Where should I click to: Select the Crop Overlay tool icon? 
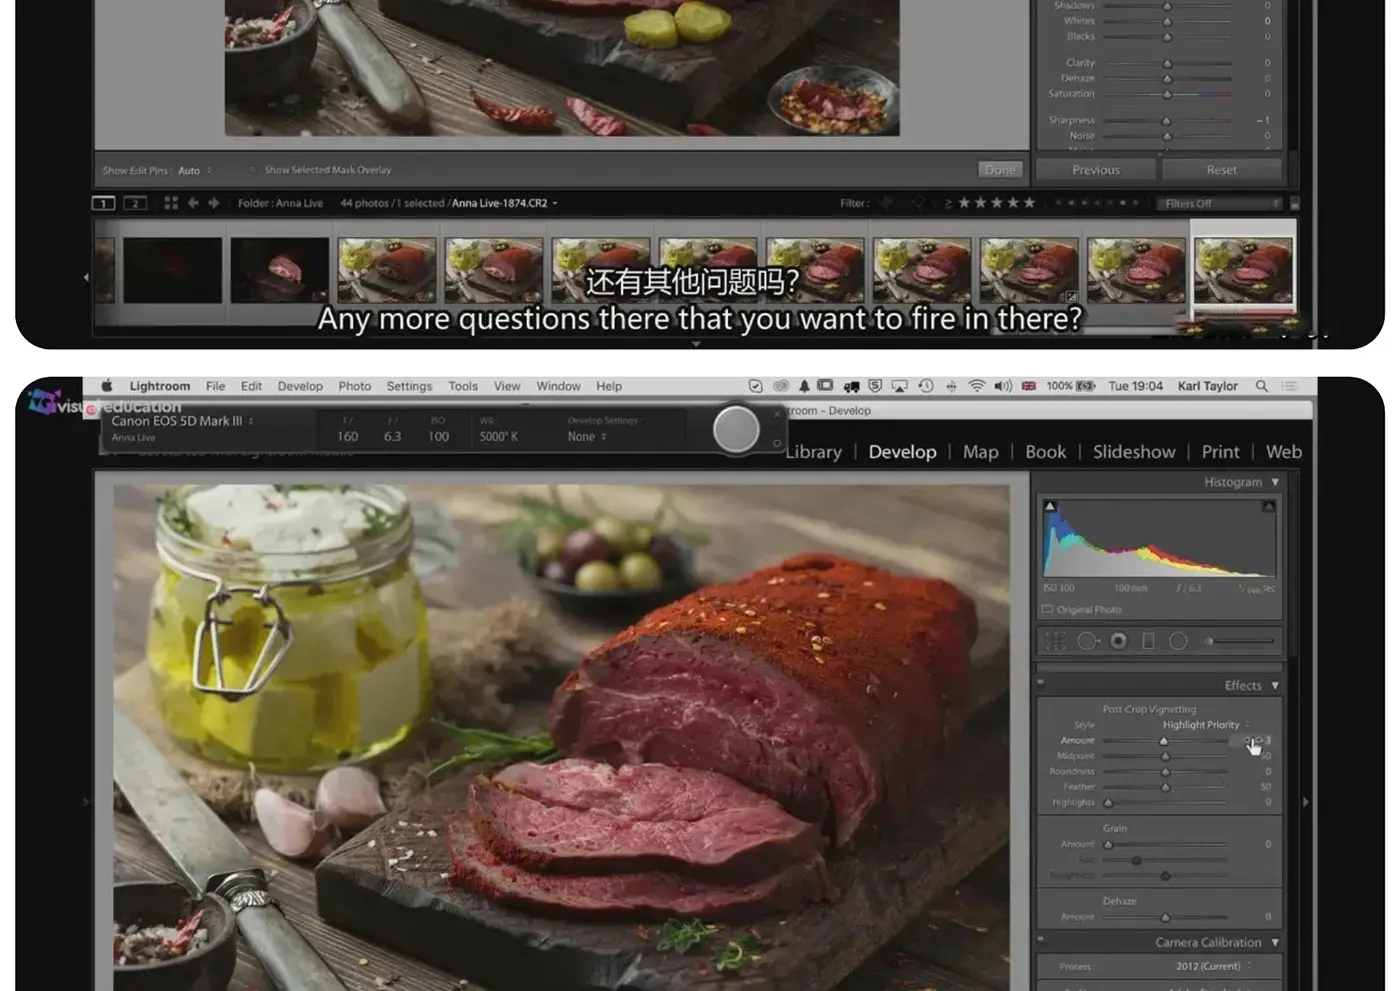[1056, 641]
